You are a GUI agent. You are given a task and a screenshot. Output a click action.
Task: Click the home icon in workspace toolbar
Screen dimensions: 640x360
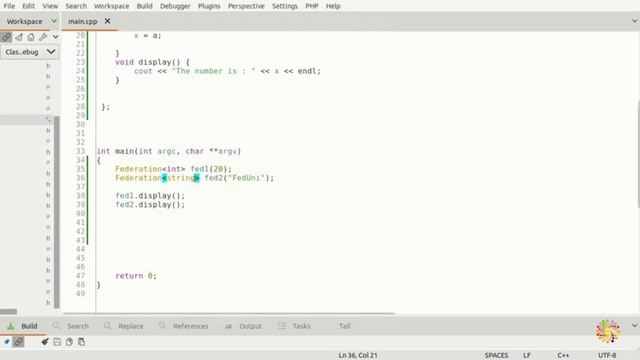click(x=31, y=37)
